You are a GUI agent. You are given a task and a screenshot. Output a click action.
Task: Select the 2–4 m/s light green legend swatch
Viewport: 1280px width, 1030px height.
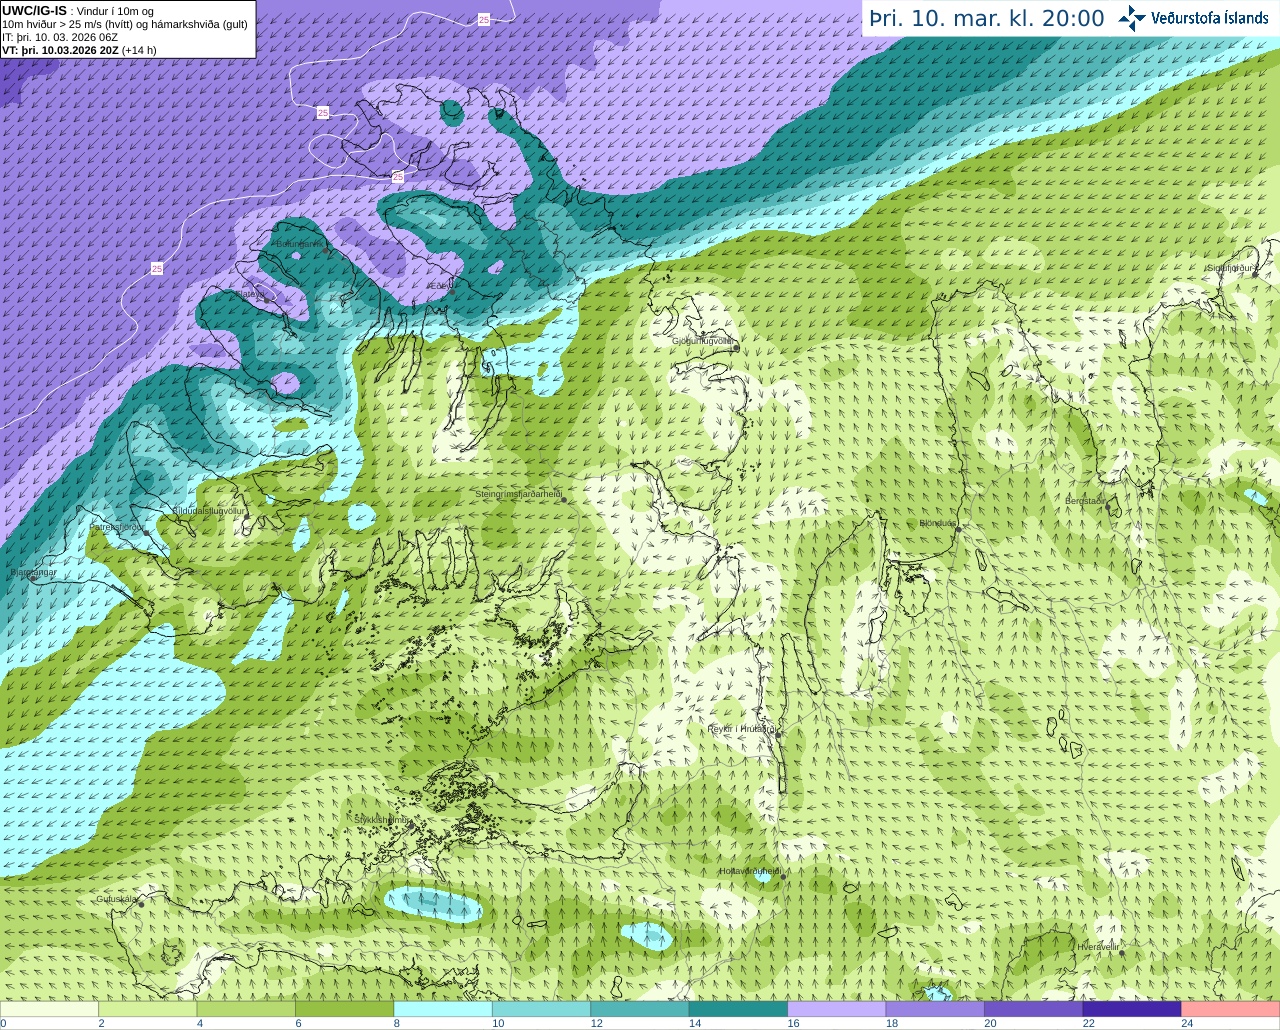[x=148, y=1009]
